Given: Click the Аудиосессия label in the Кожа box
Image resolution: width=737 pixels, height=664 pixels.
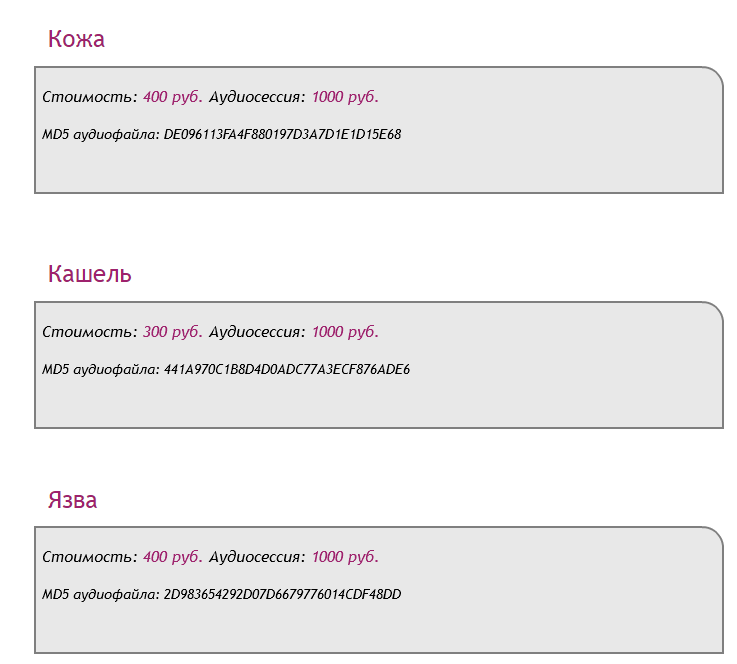Looking at the screenshot, I should pyautogui.click(x=257, y=97).
